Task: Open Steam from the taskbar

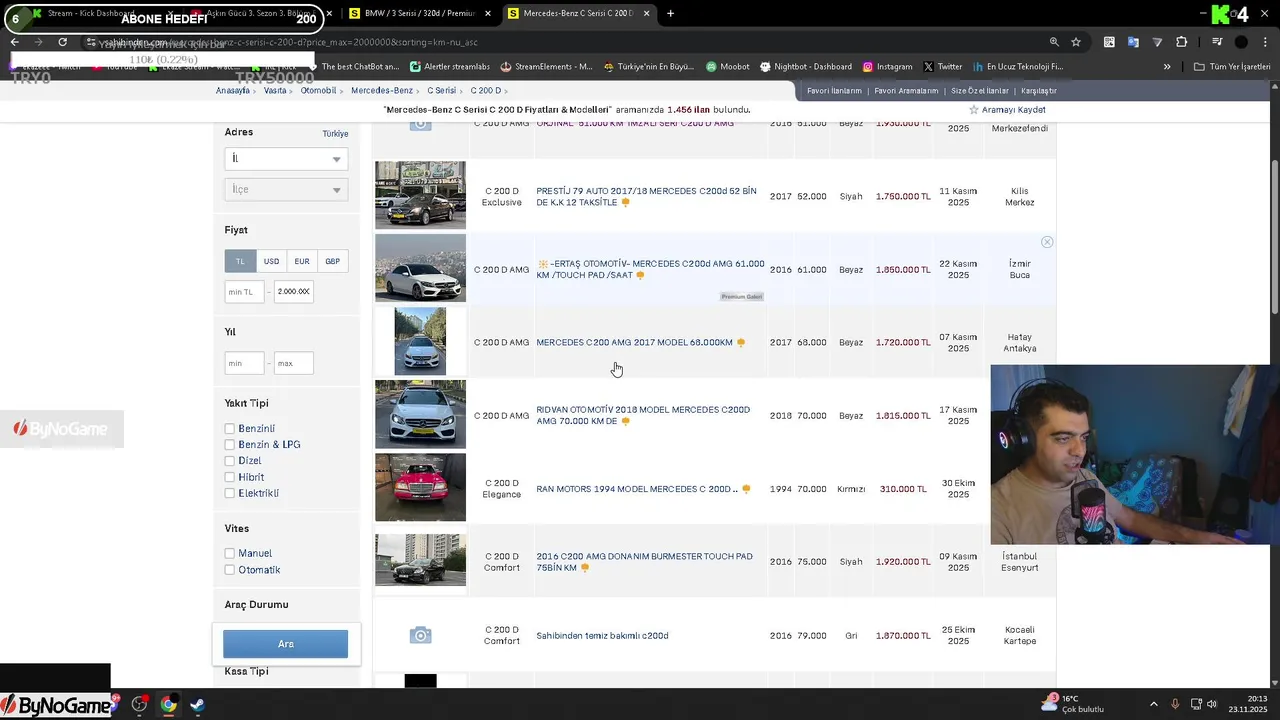Action: 197,704
